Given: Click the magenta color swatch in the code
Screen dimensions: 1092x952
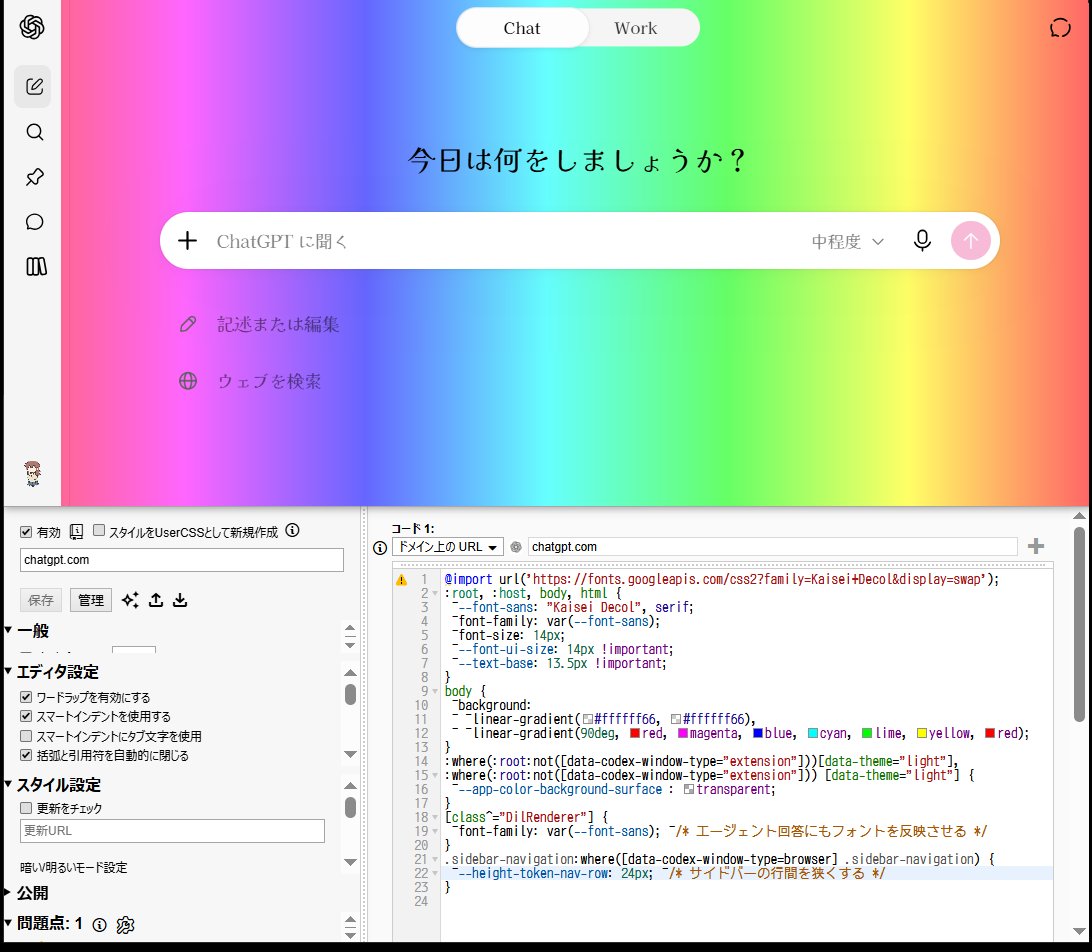Looking at the screenshot, I should point(682,733).
